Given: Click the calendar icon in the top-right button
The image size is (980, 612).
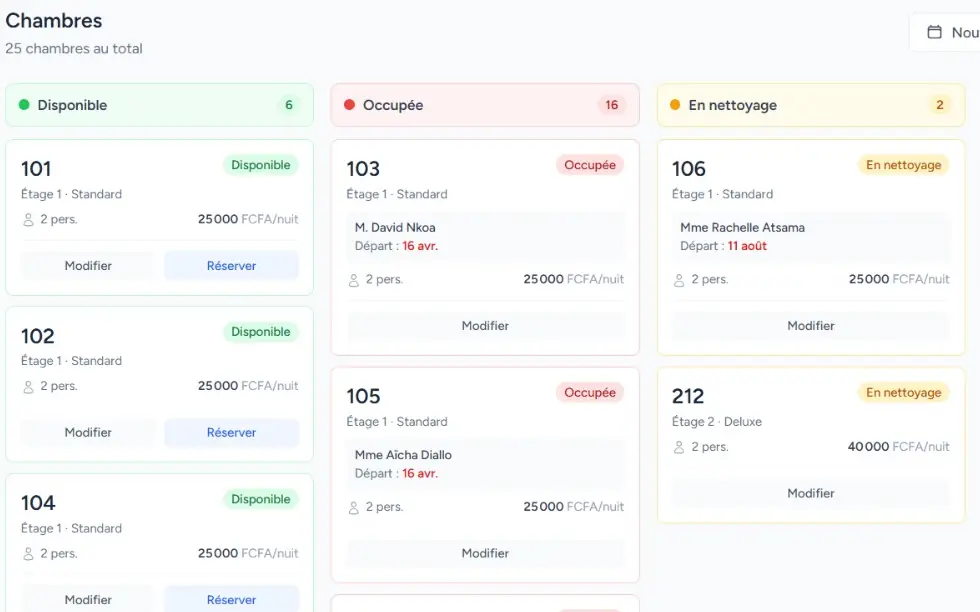Looking at the screenshot, I should [934, 32].
